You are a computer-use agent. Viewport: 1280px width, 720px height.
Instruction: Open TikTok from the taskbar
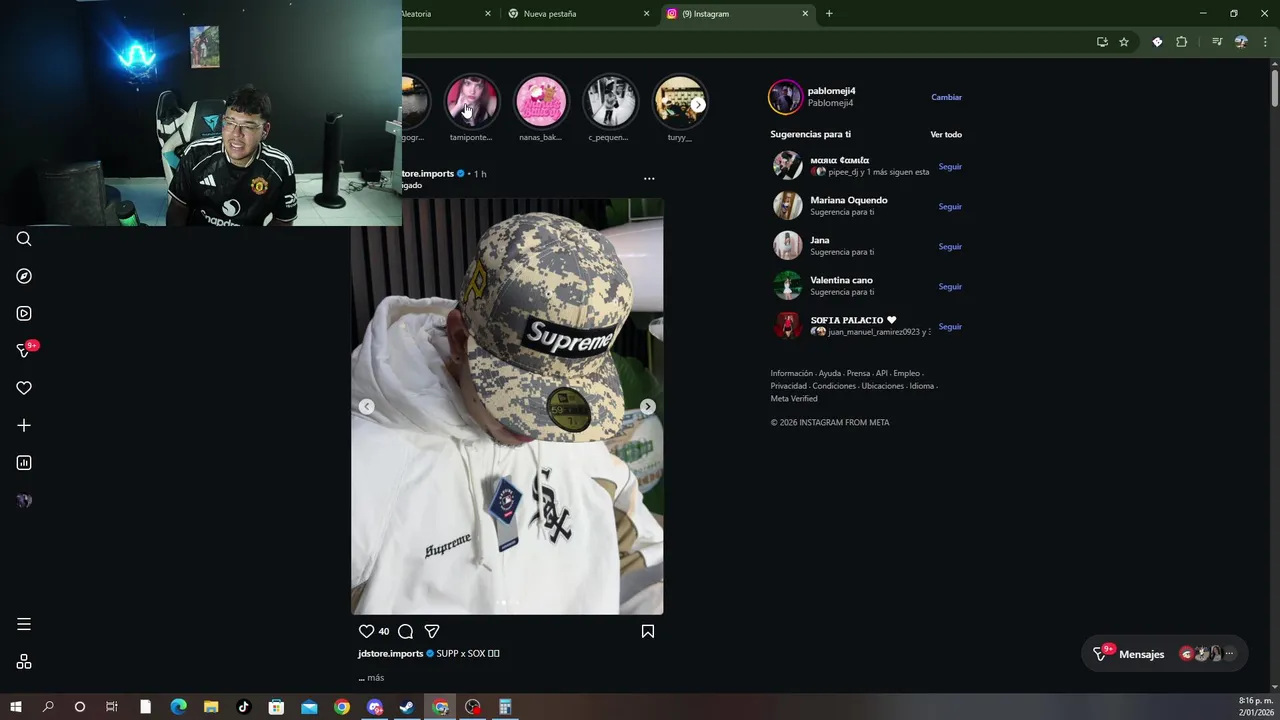(x=243, y=707)
